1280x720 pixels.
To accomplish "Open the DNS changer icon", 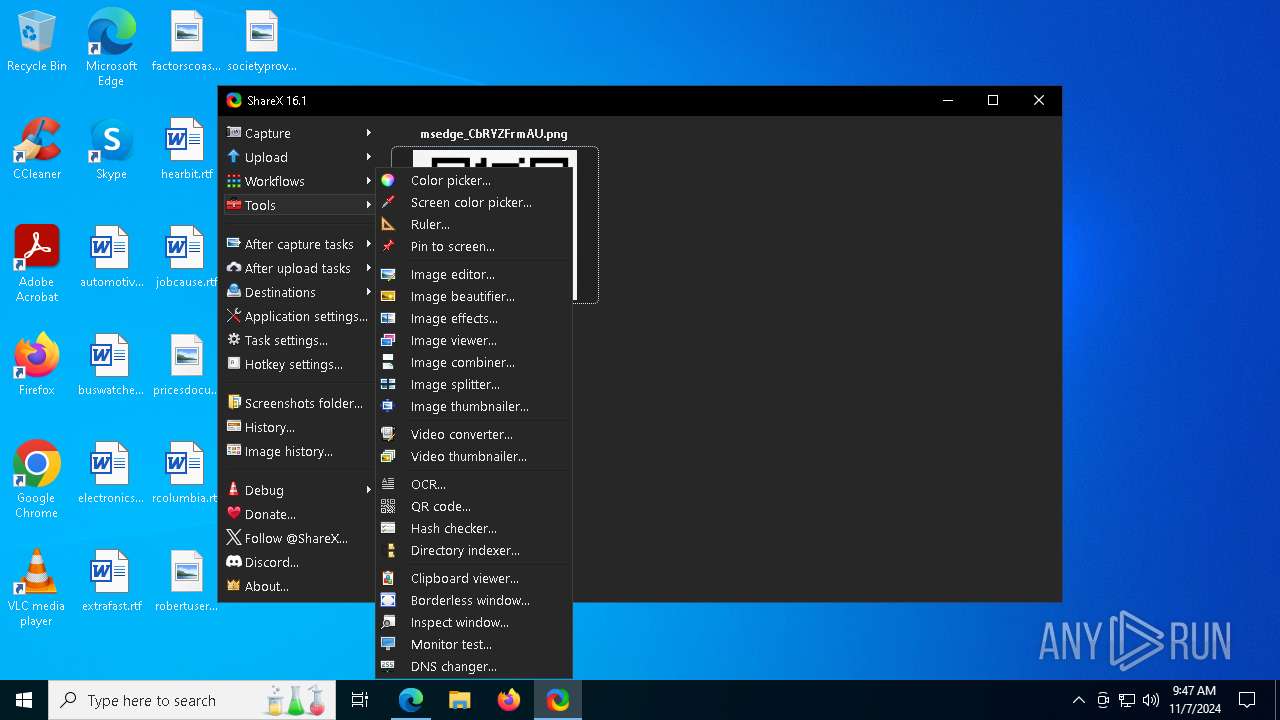I will coord(388,666).
